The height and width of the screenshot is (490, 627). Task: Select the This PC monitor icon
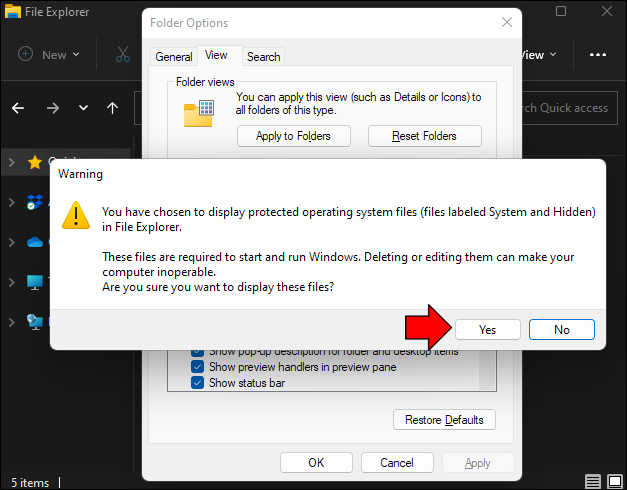tap(35, 282)
